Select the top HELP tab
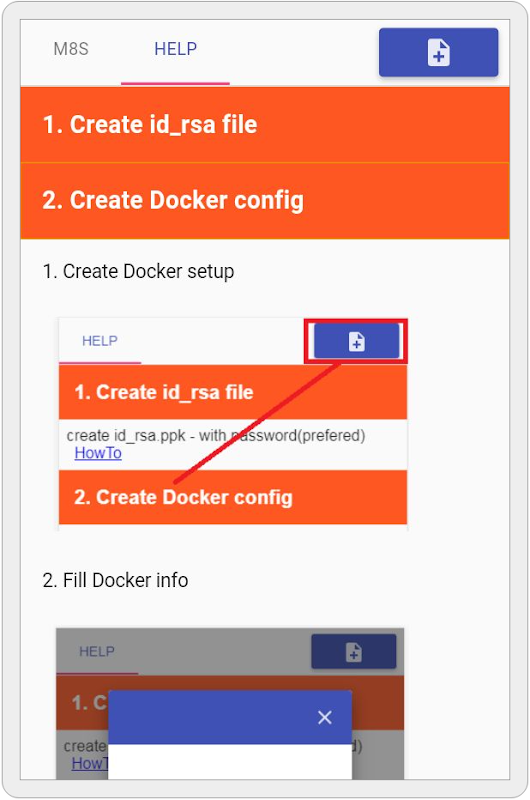The width and height of the screenshot is (530, 800). (175, 49)
